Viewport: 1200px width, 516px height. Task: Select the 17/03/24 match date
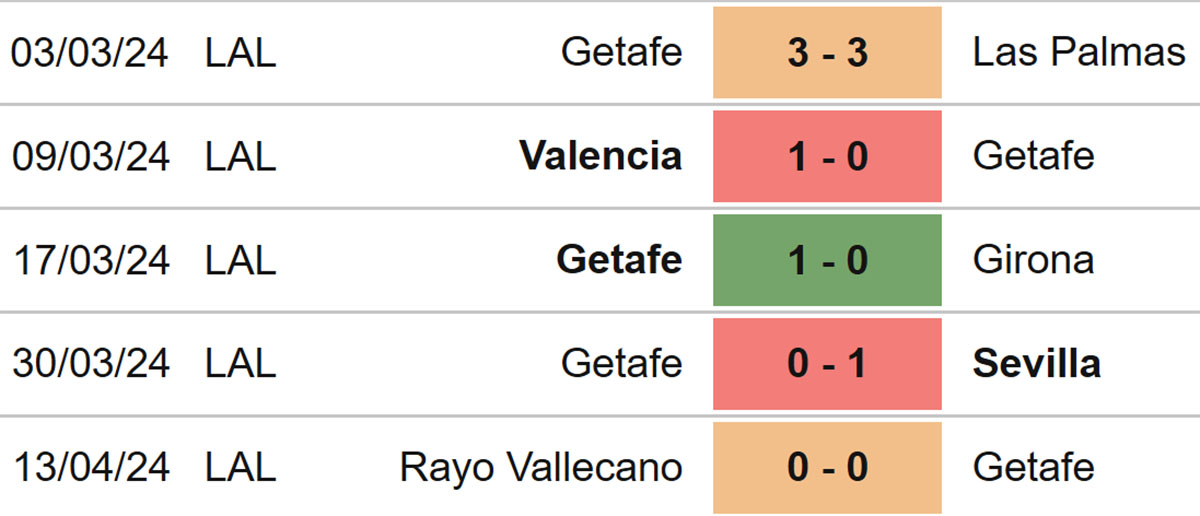pos(91,261)
